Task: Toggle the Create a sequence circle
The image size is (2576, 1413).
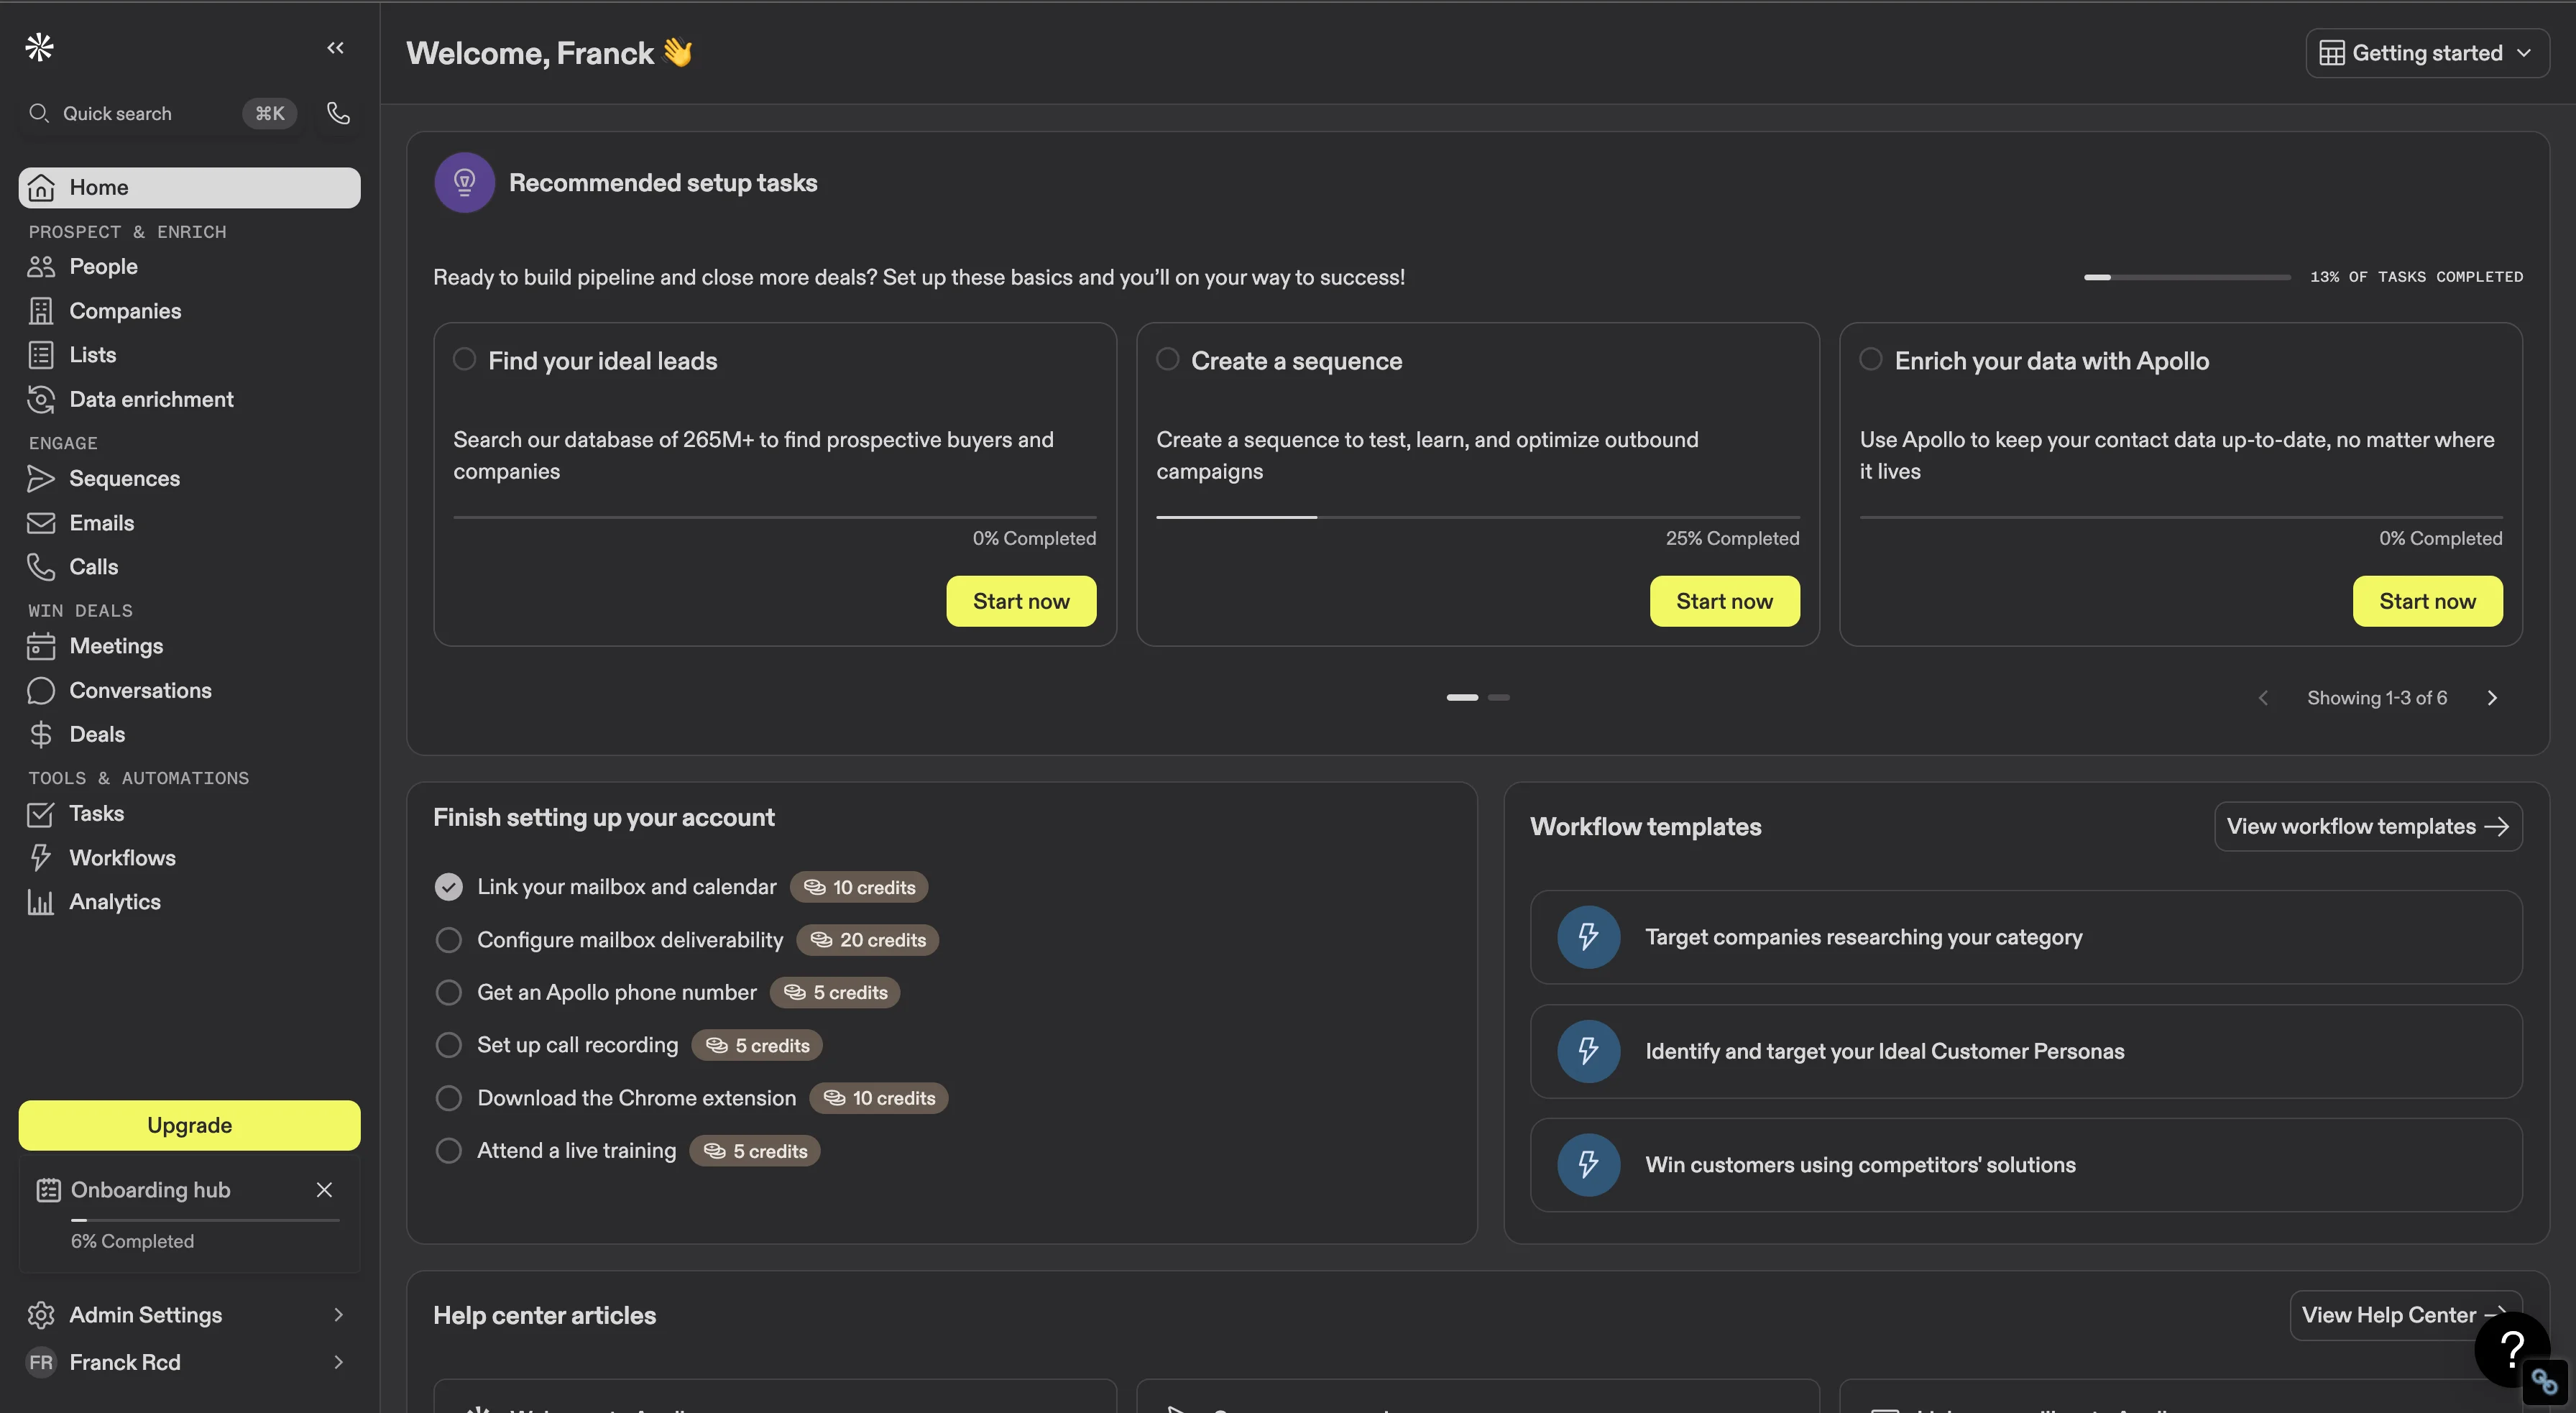Action: pos(1167,359)
